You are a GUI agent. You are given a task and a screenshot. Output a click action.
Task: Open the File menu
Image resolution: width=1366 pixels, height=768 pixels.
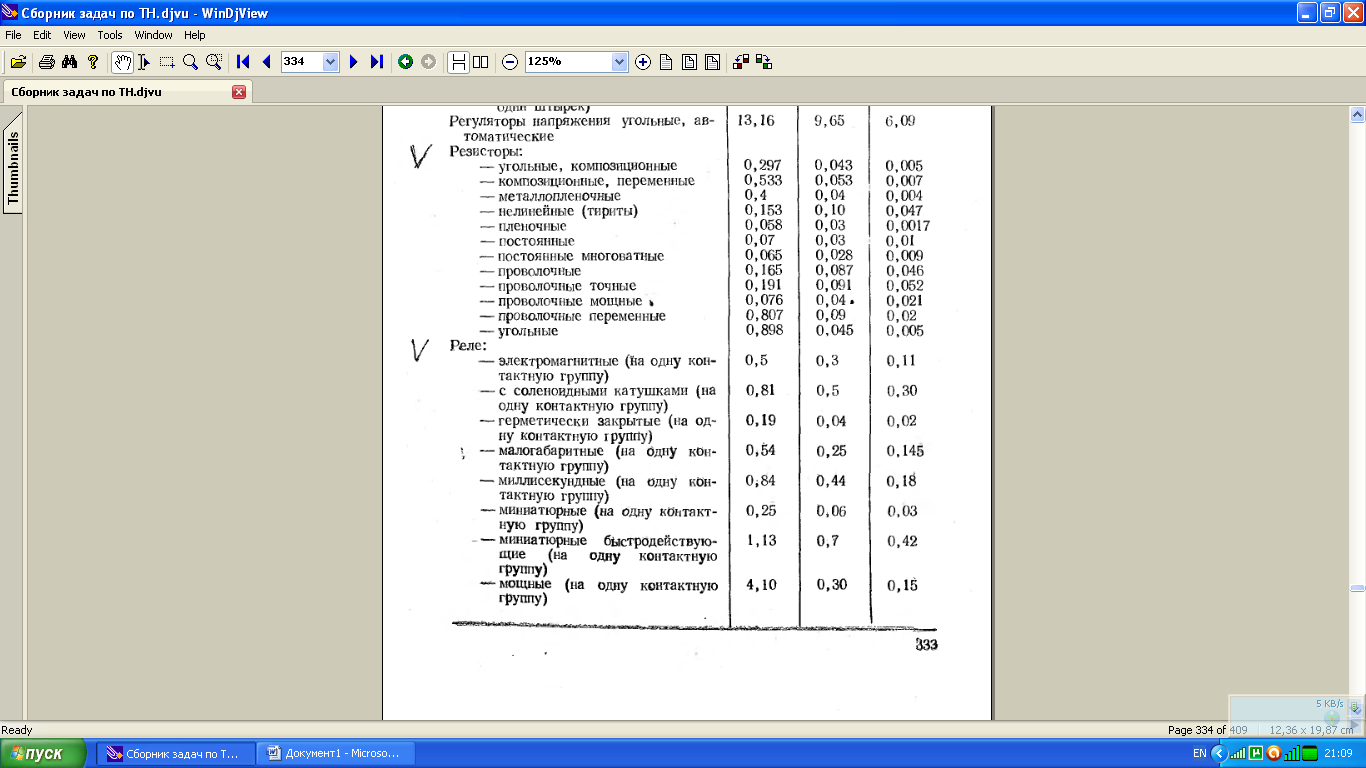pyautogui.click(x=13, y=35)
